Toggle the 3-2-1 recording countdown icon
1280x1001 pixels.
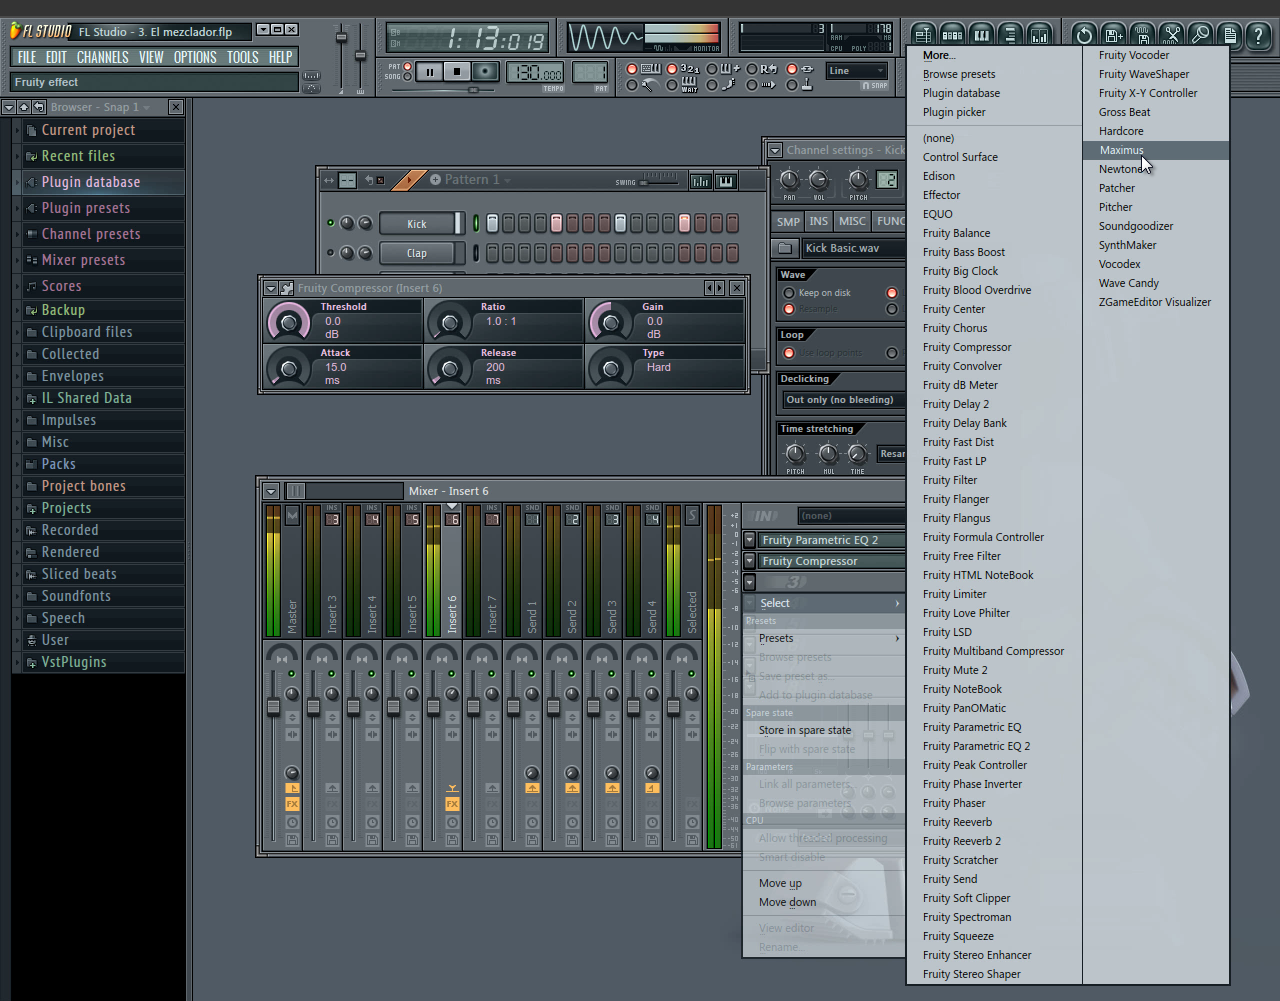click(x=690, y=69)
